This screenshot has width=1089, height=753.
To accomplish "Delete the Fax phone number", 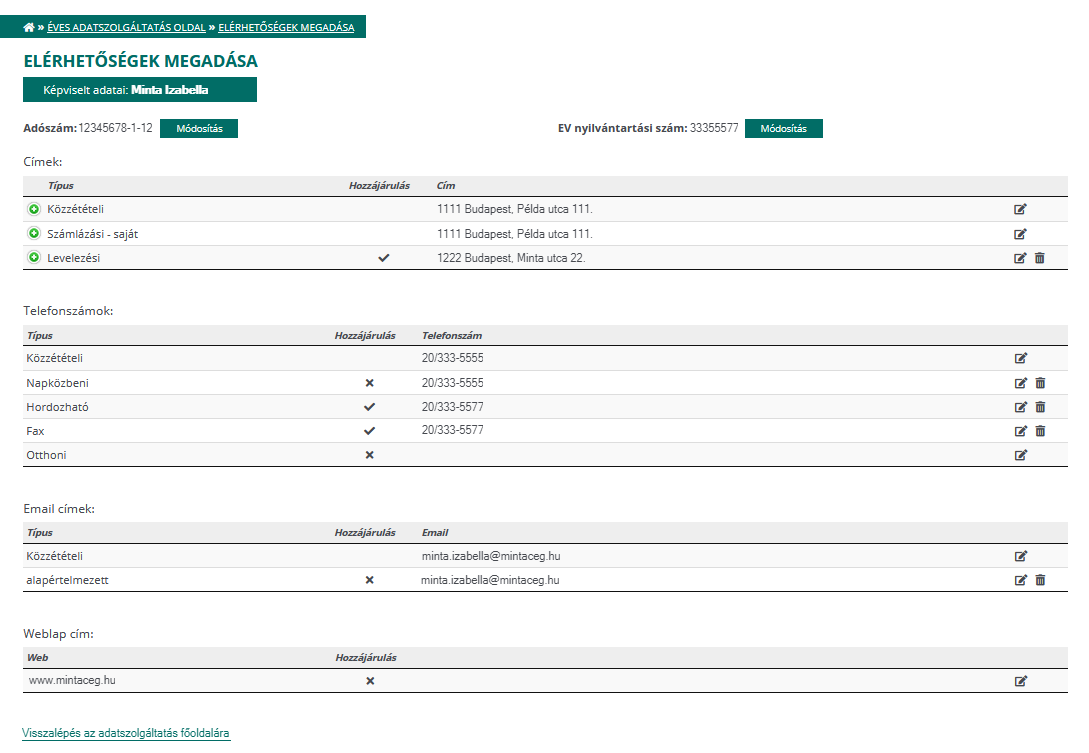I will tap(1039, 431).
